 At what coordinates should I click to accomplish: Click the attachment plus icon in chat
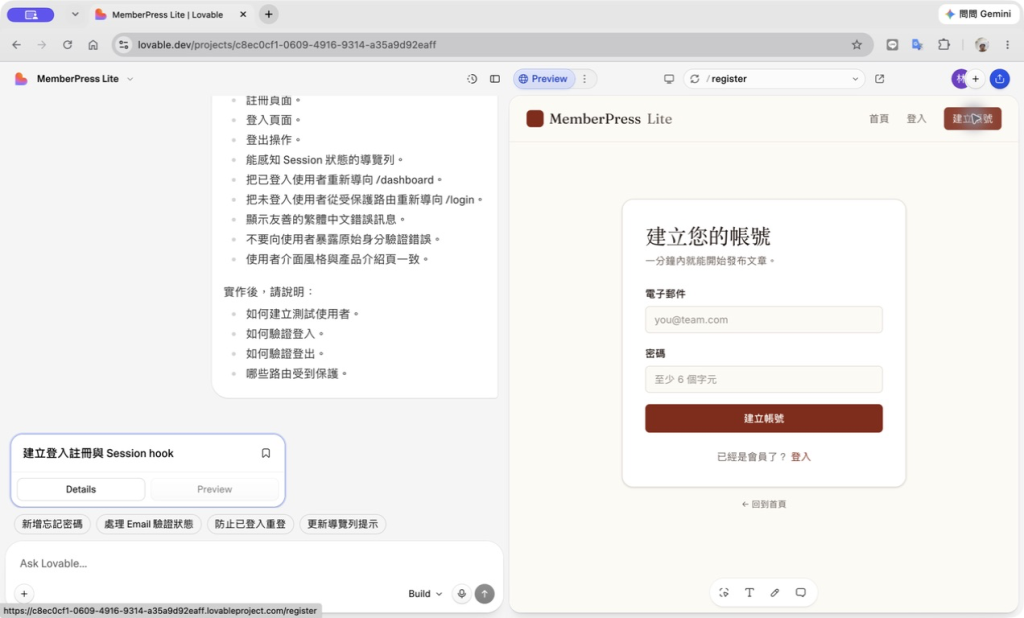(x=24, y=594)
